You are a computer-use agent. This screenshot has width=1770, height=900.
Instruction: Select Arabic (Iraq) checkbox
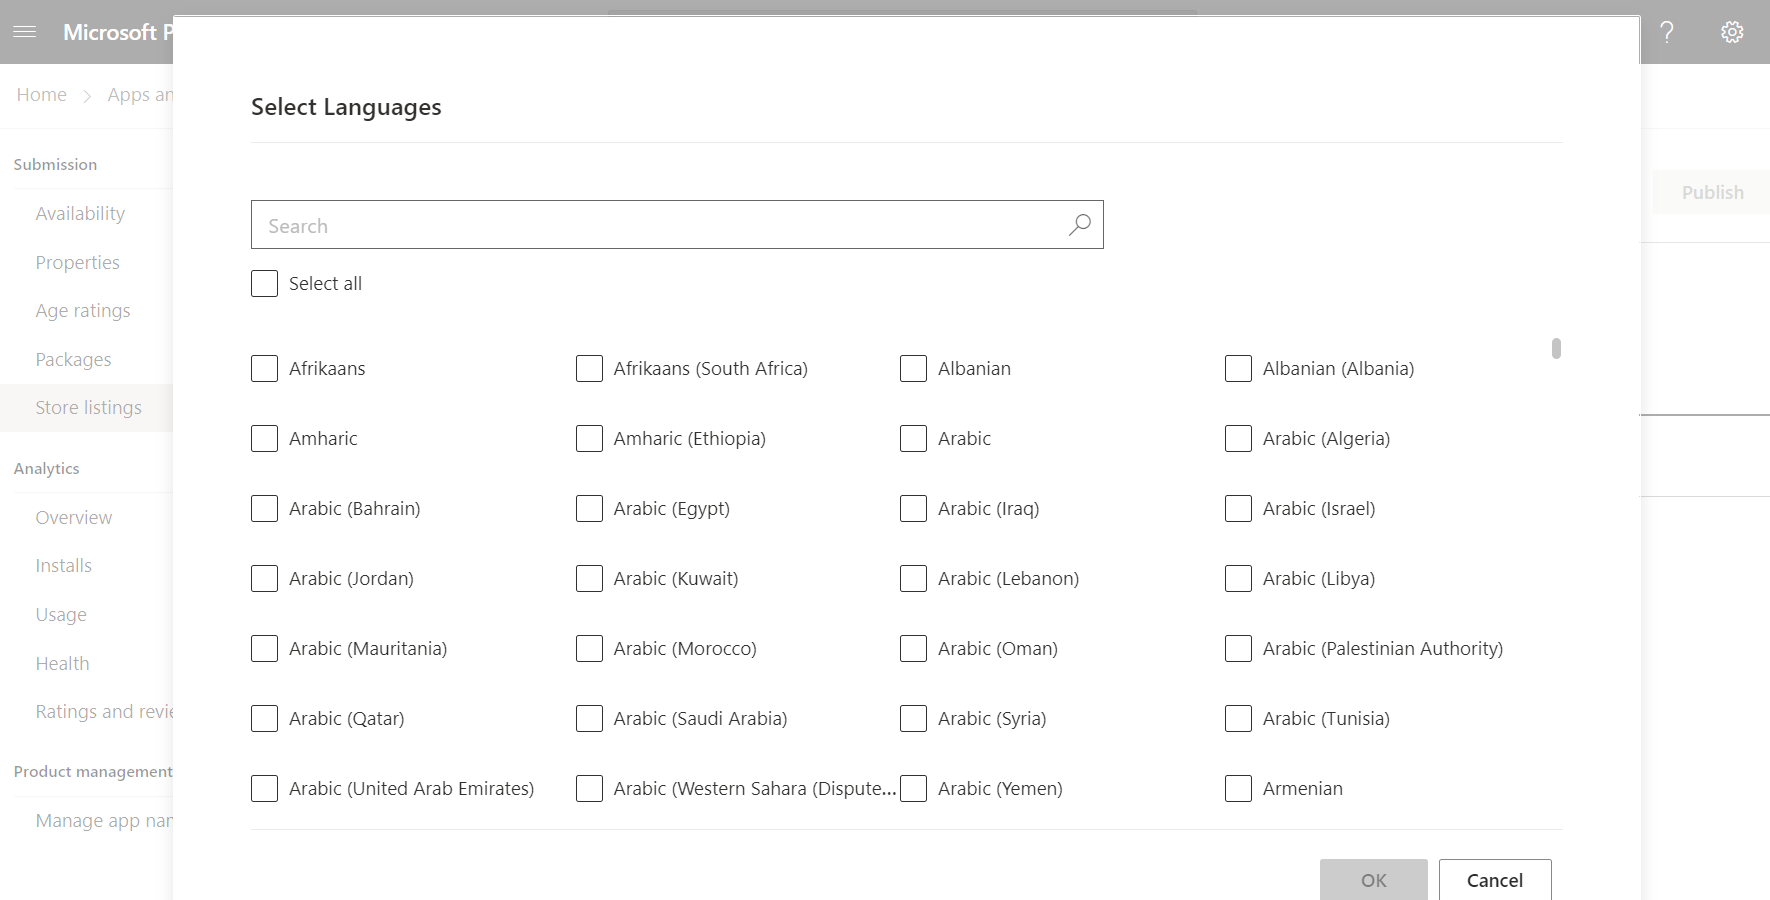tap(913, 509)
